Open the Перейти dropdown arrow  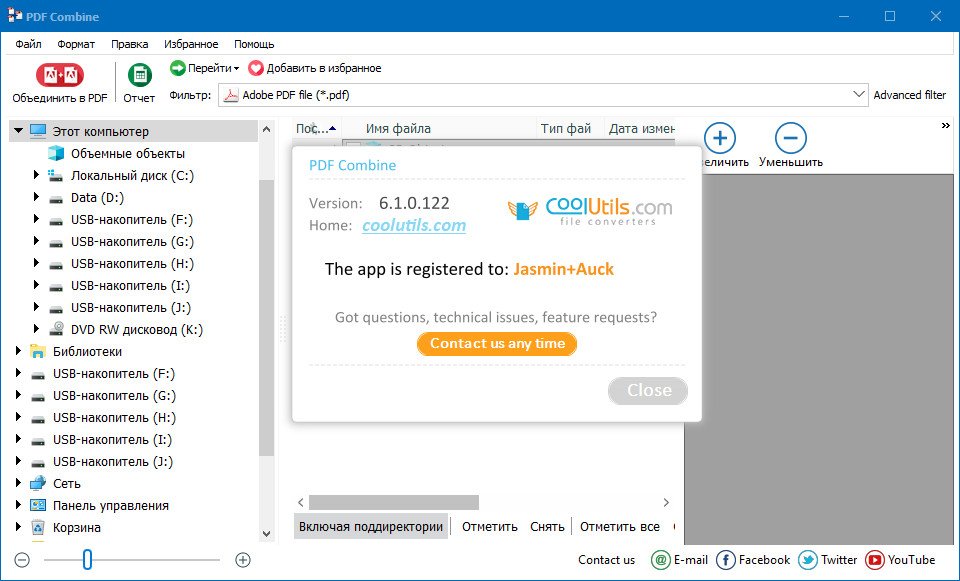236,69
